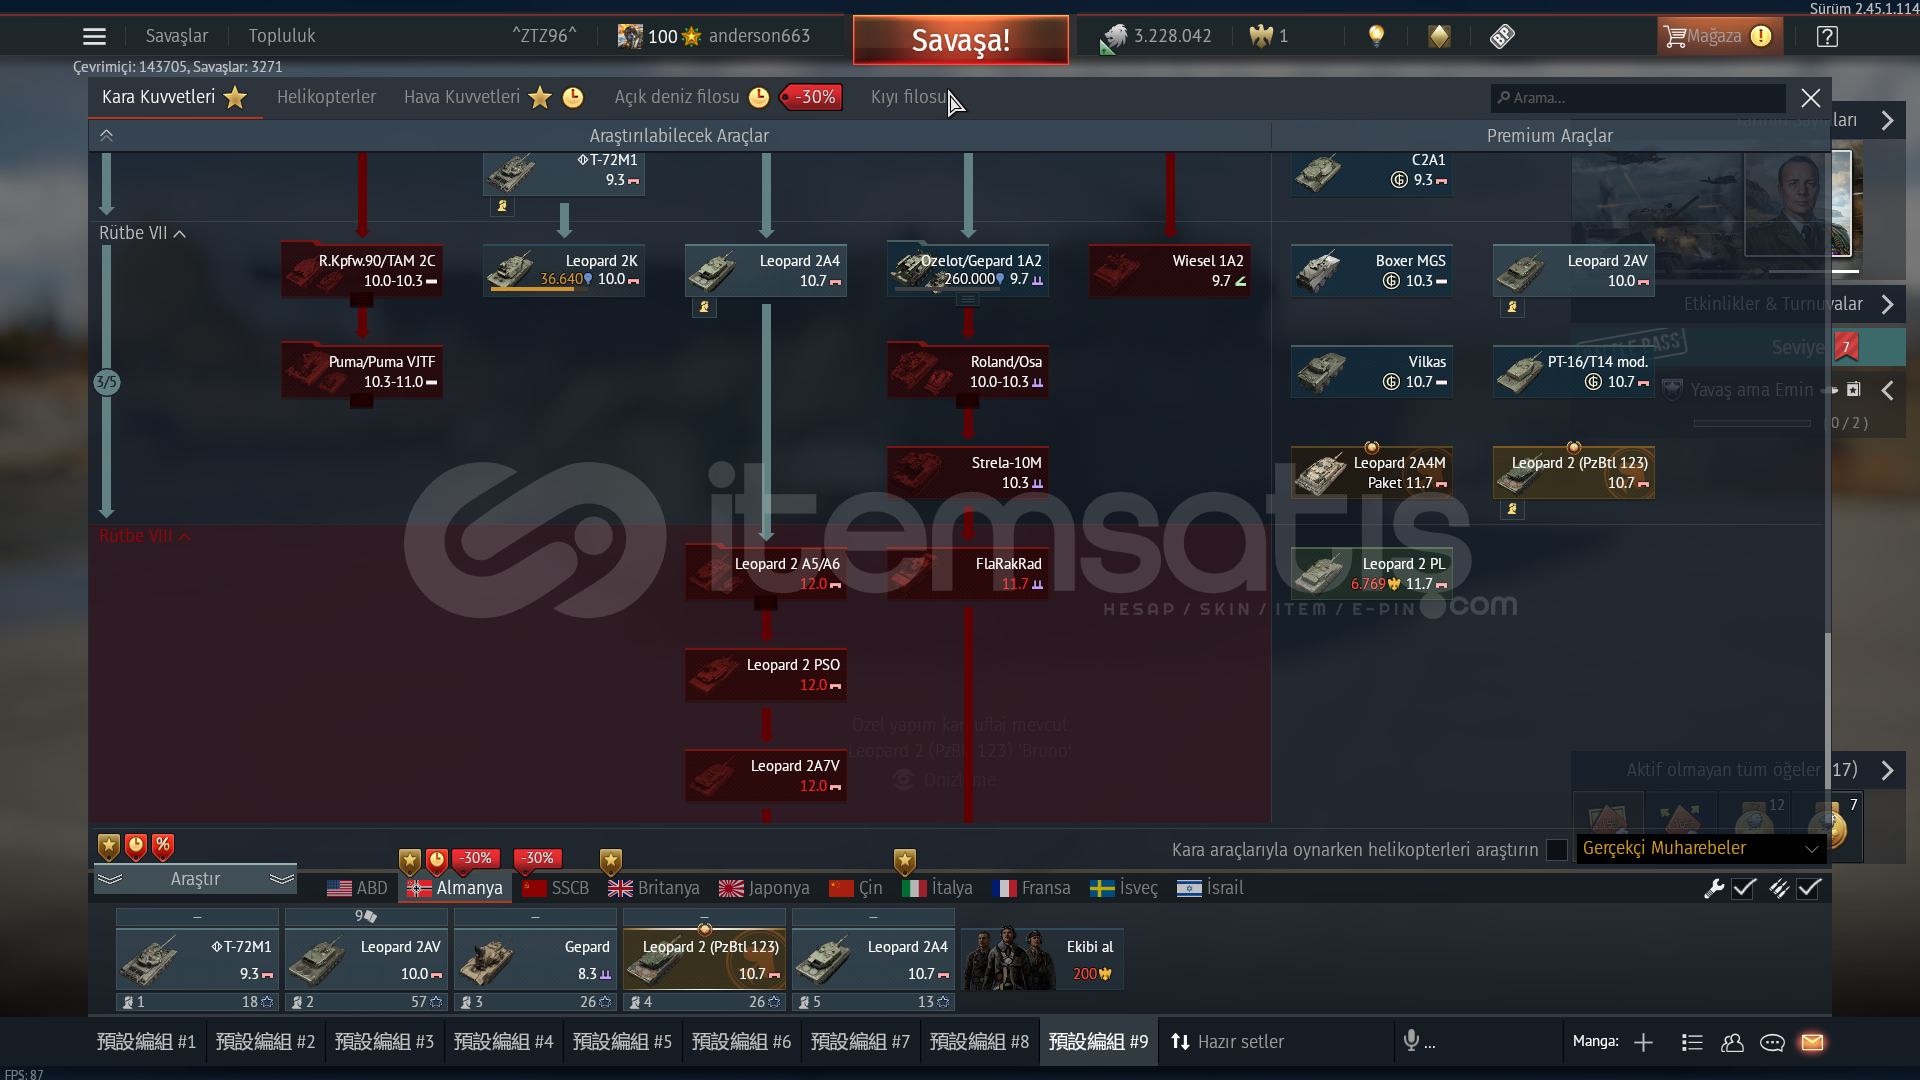The height and width of the screenshot is (1080, 1920).
Task: Open the help question mark icon
Action: [x=1827, y=37]
